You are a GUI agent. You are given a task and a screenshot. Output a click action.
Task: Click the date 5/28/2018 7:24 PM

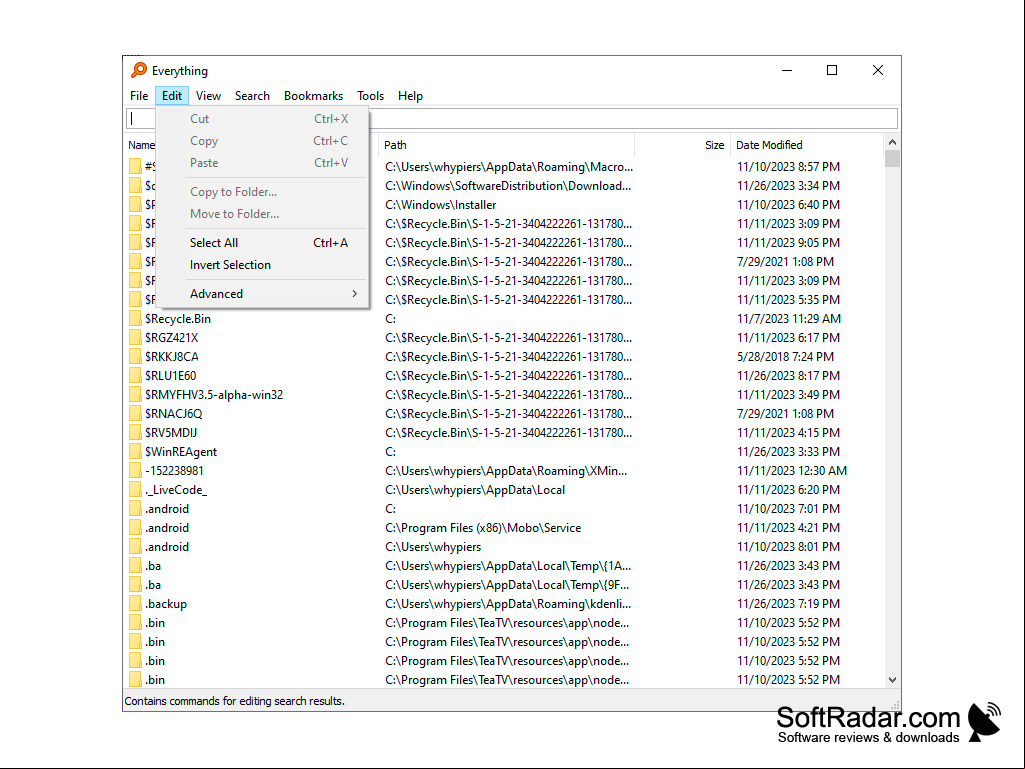pyautogui.click(x=785, y=356)
